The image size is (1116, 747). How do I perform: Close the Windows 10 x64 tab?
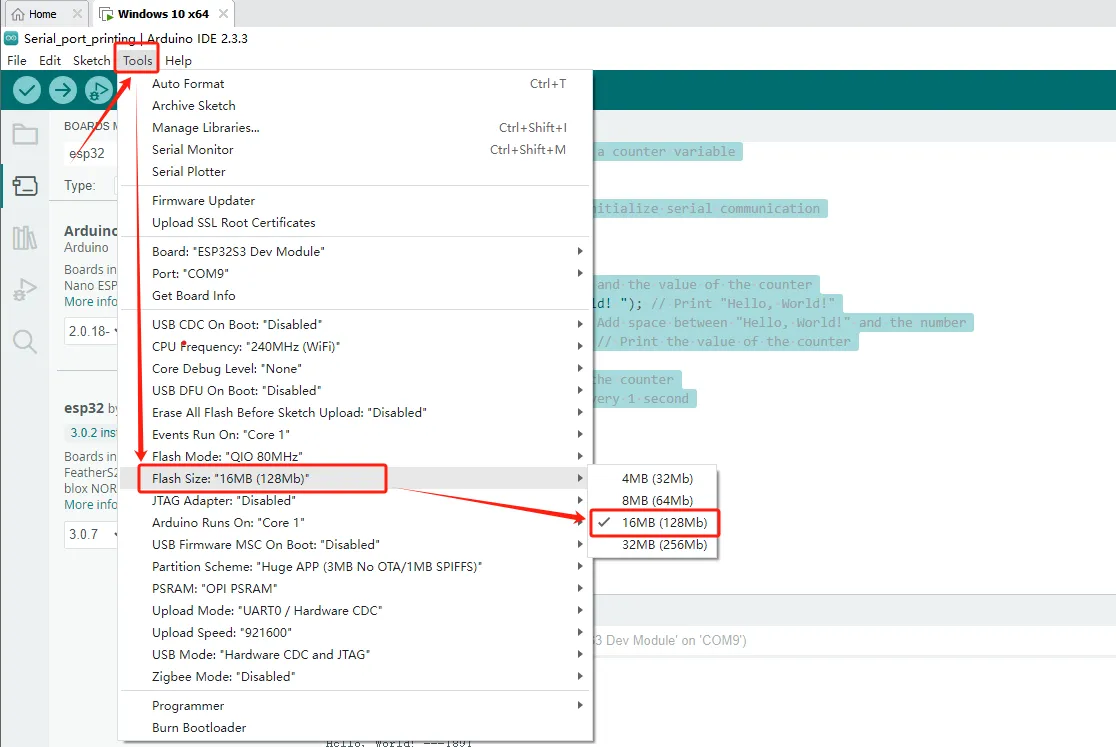223,14
